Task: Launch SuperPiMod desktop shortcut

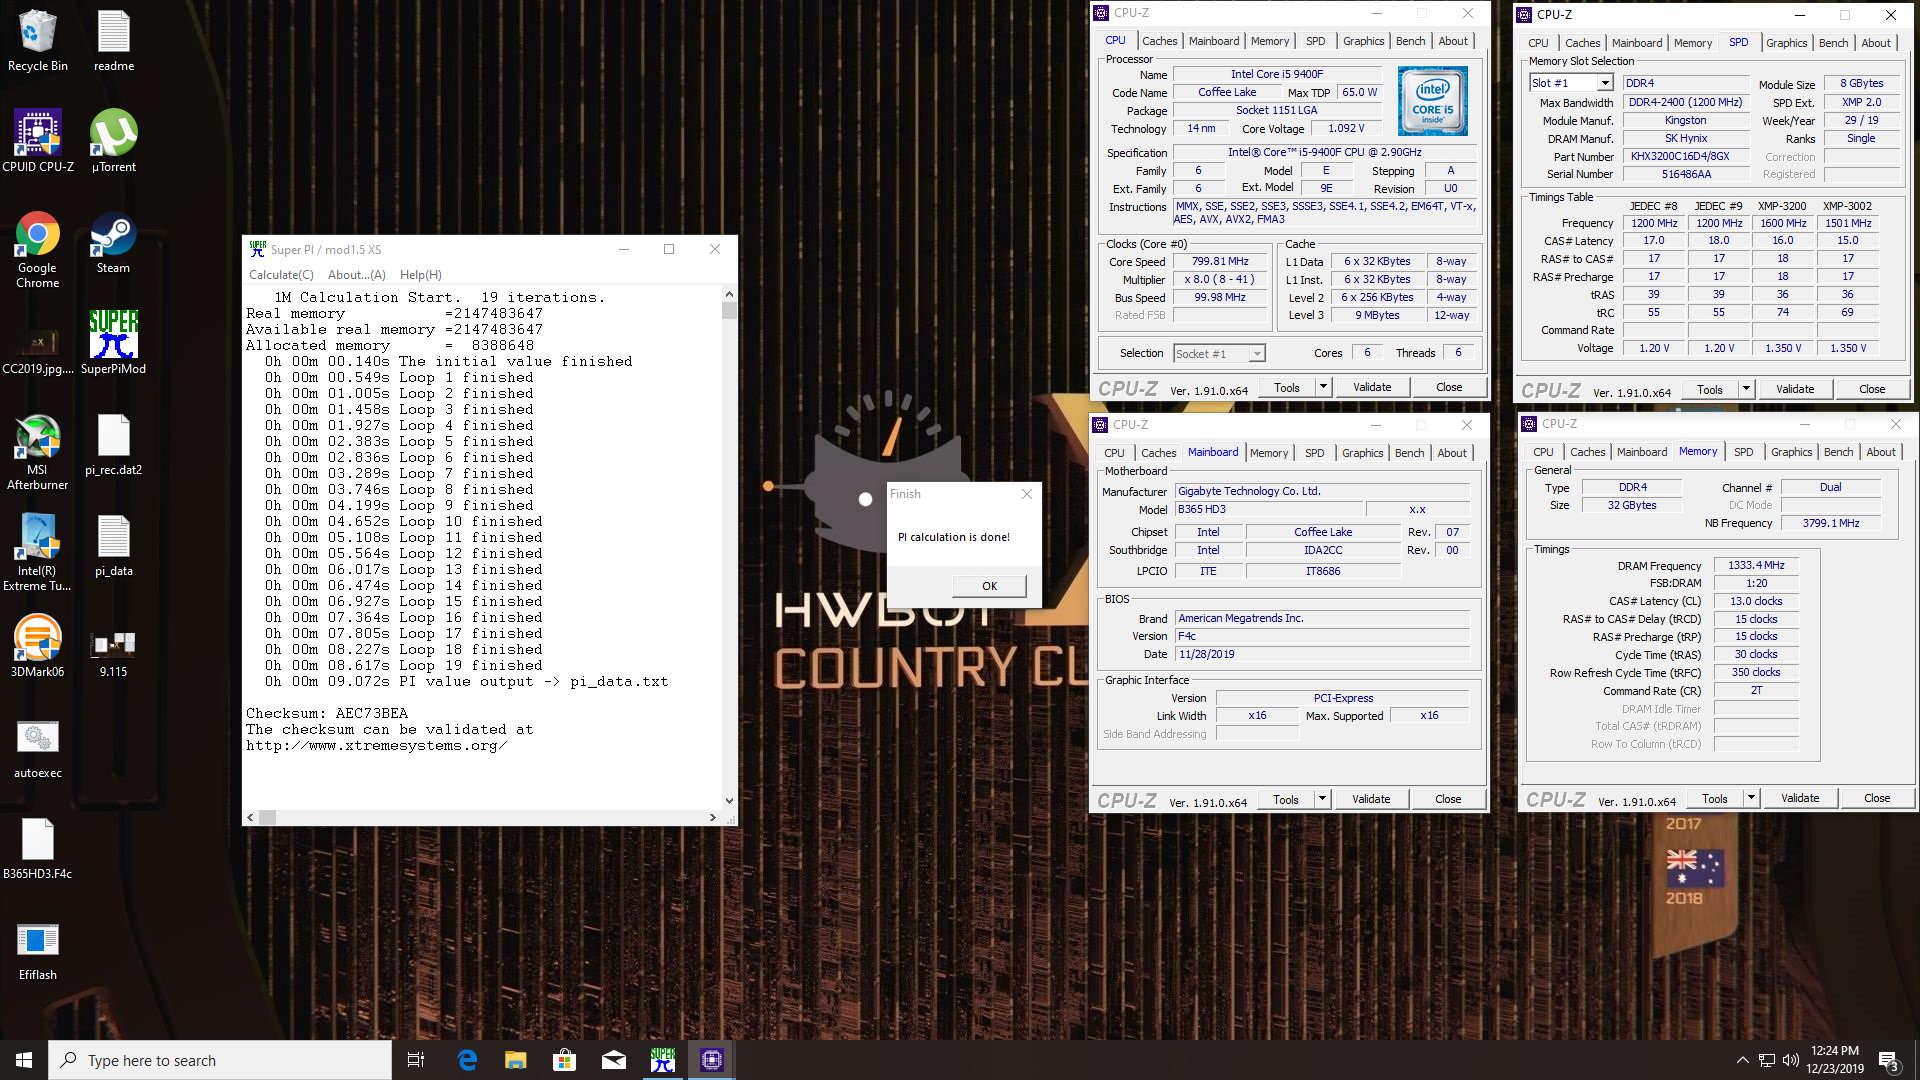Action: pyautogui.click(x=114, y=343)
